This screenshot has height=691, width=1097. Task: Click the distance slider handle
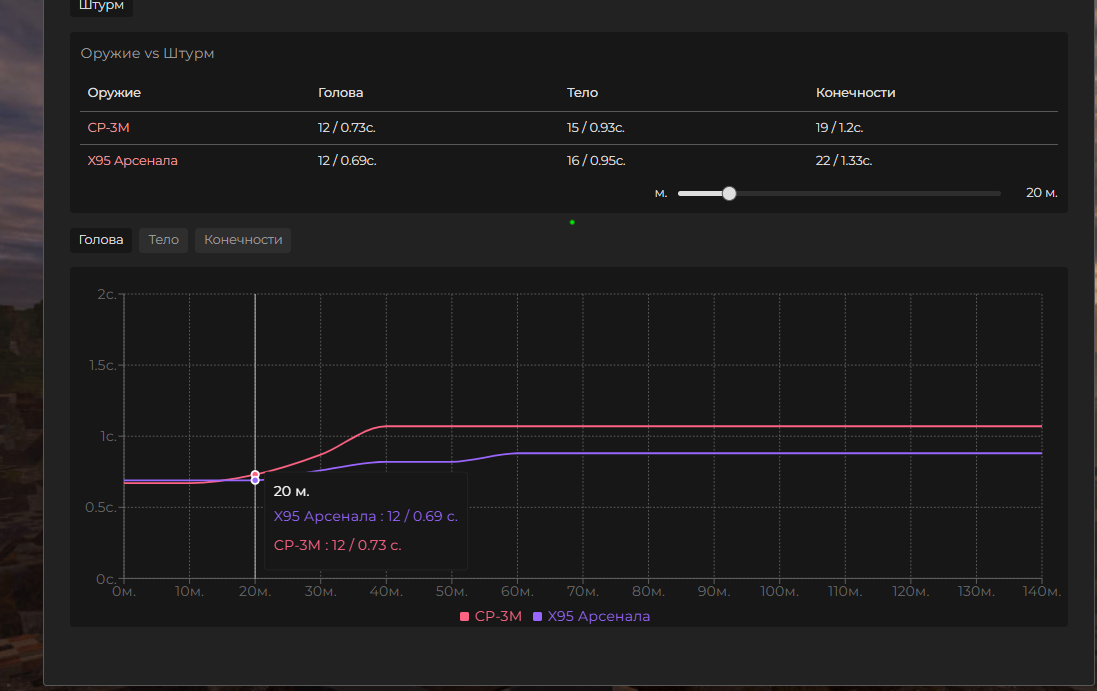pos(729,193)
